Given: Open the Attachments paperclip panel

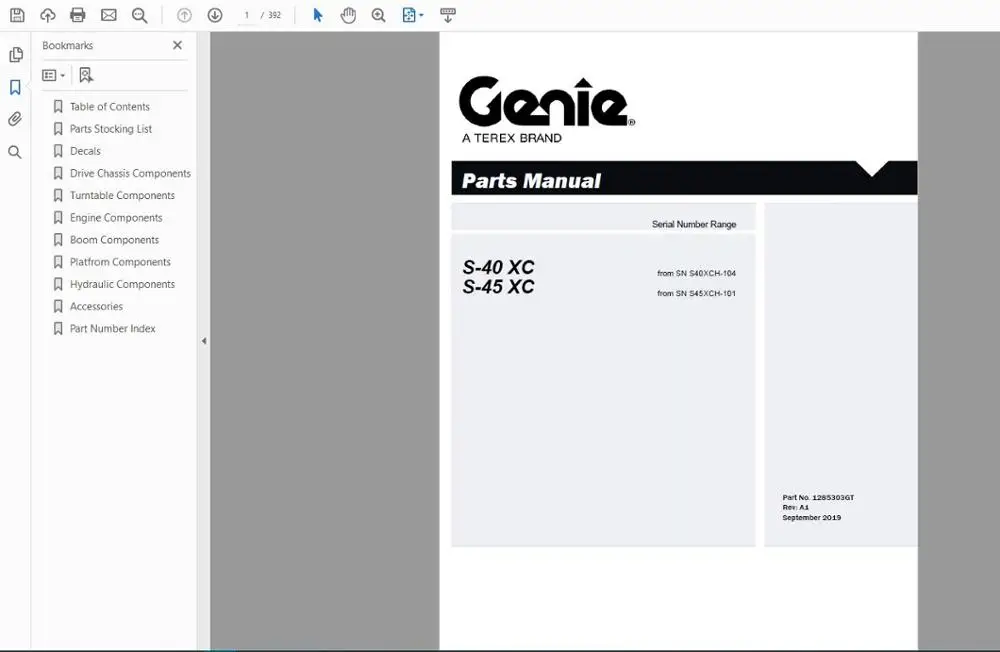Looking at the screenshot, I should 15,119.
